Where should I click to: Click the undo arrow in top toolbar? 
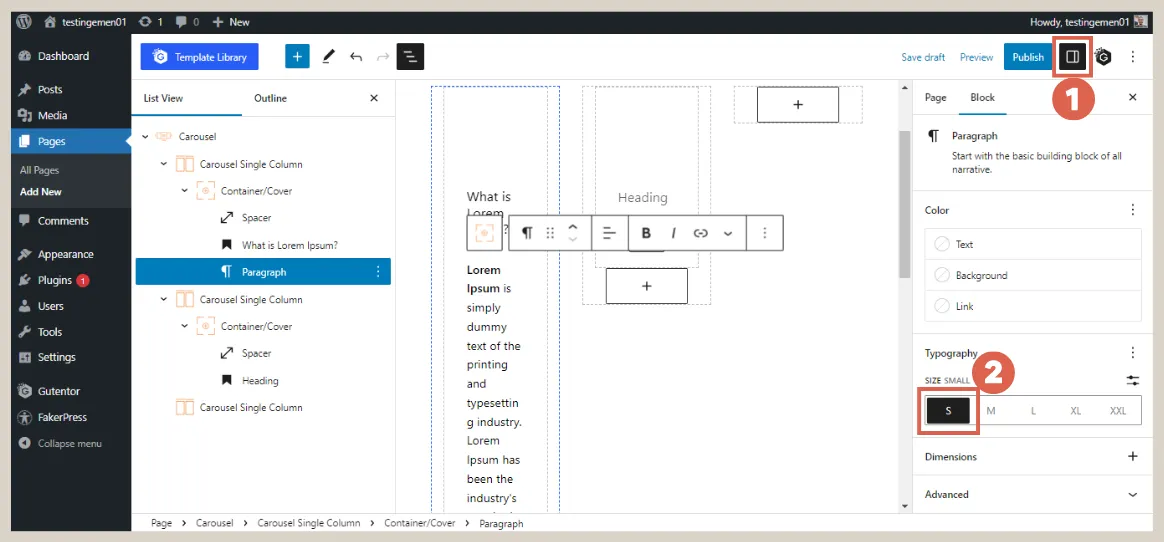(356, 57)
